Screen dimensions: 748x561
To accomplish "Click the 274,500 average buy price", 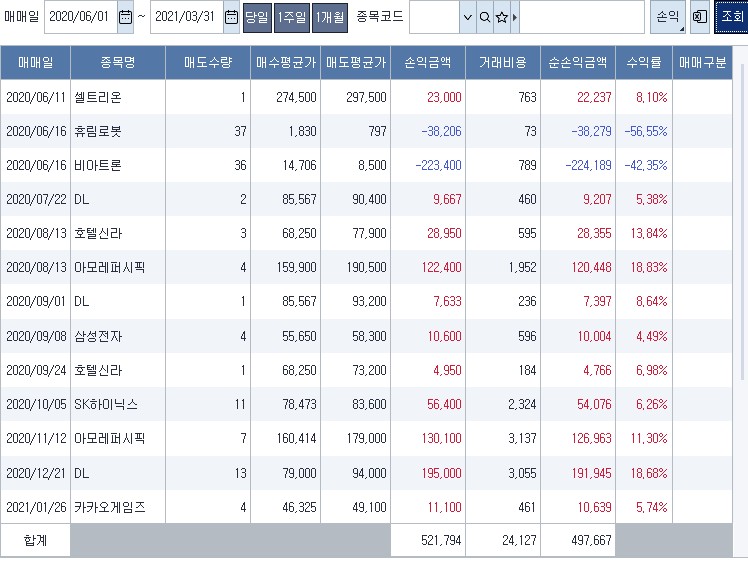I will coord(296,97).
